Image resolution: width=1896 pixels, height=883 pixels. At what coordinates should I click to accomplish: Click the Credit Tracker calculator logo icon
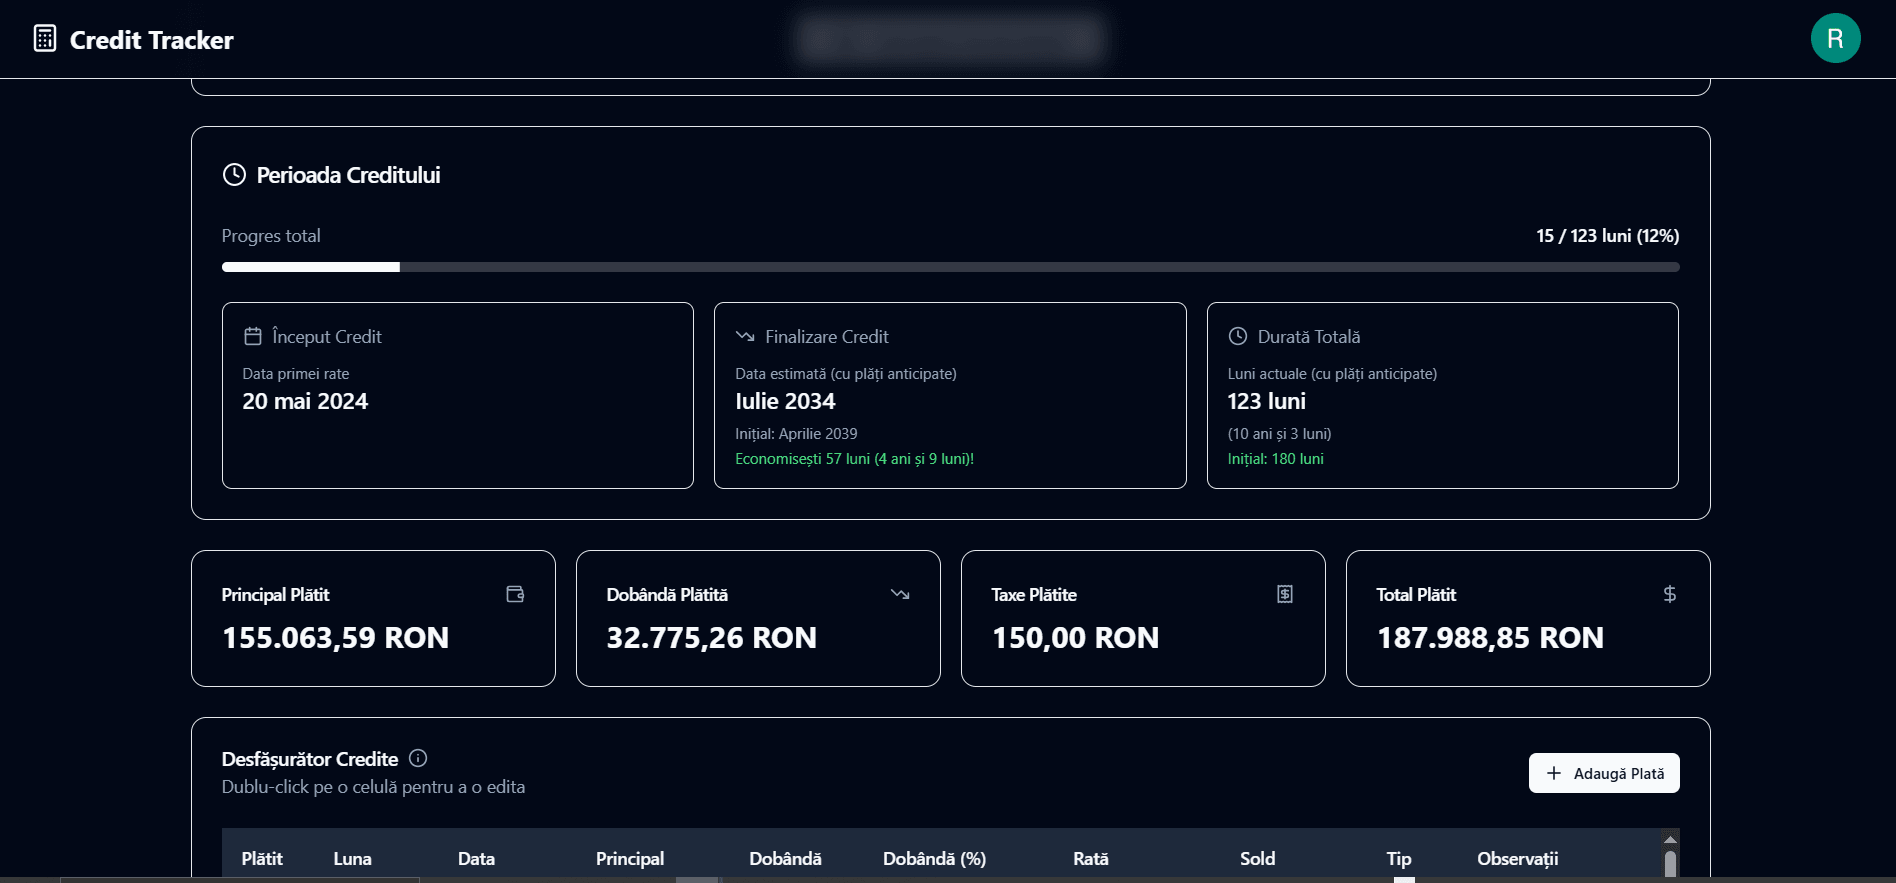pos(45,39)
